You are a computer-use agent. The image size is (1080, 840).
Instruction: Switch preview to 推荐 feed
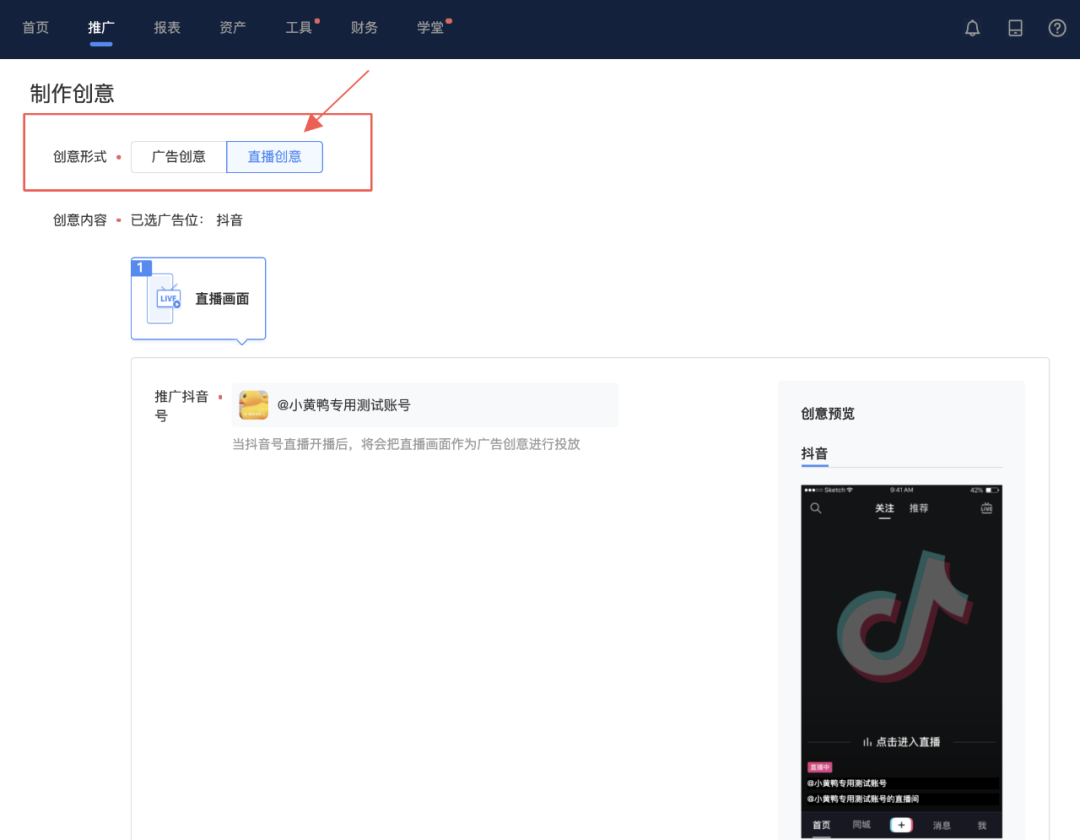(919, 508)
